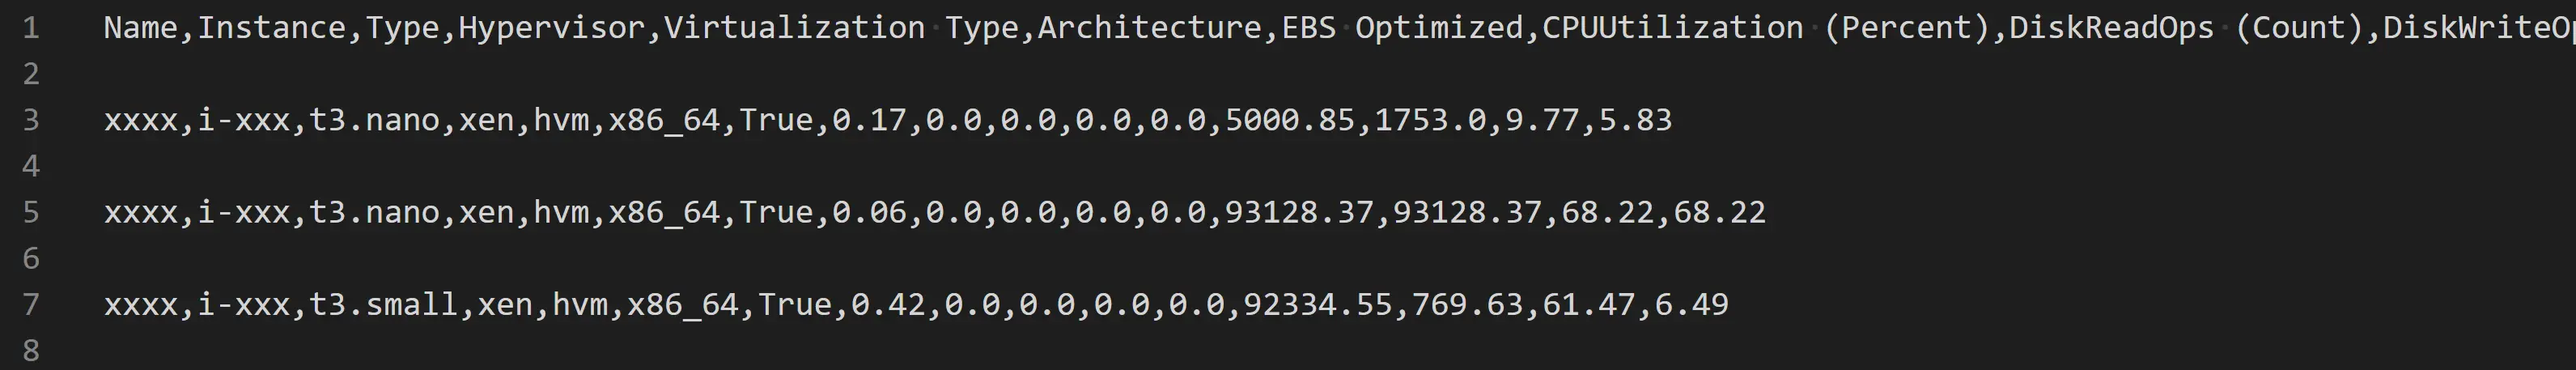The width and height of the screenshot is (2576, 370).
Task: Click line number 7 in gutter
Action: click(31, 304)
